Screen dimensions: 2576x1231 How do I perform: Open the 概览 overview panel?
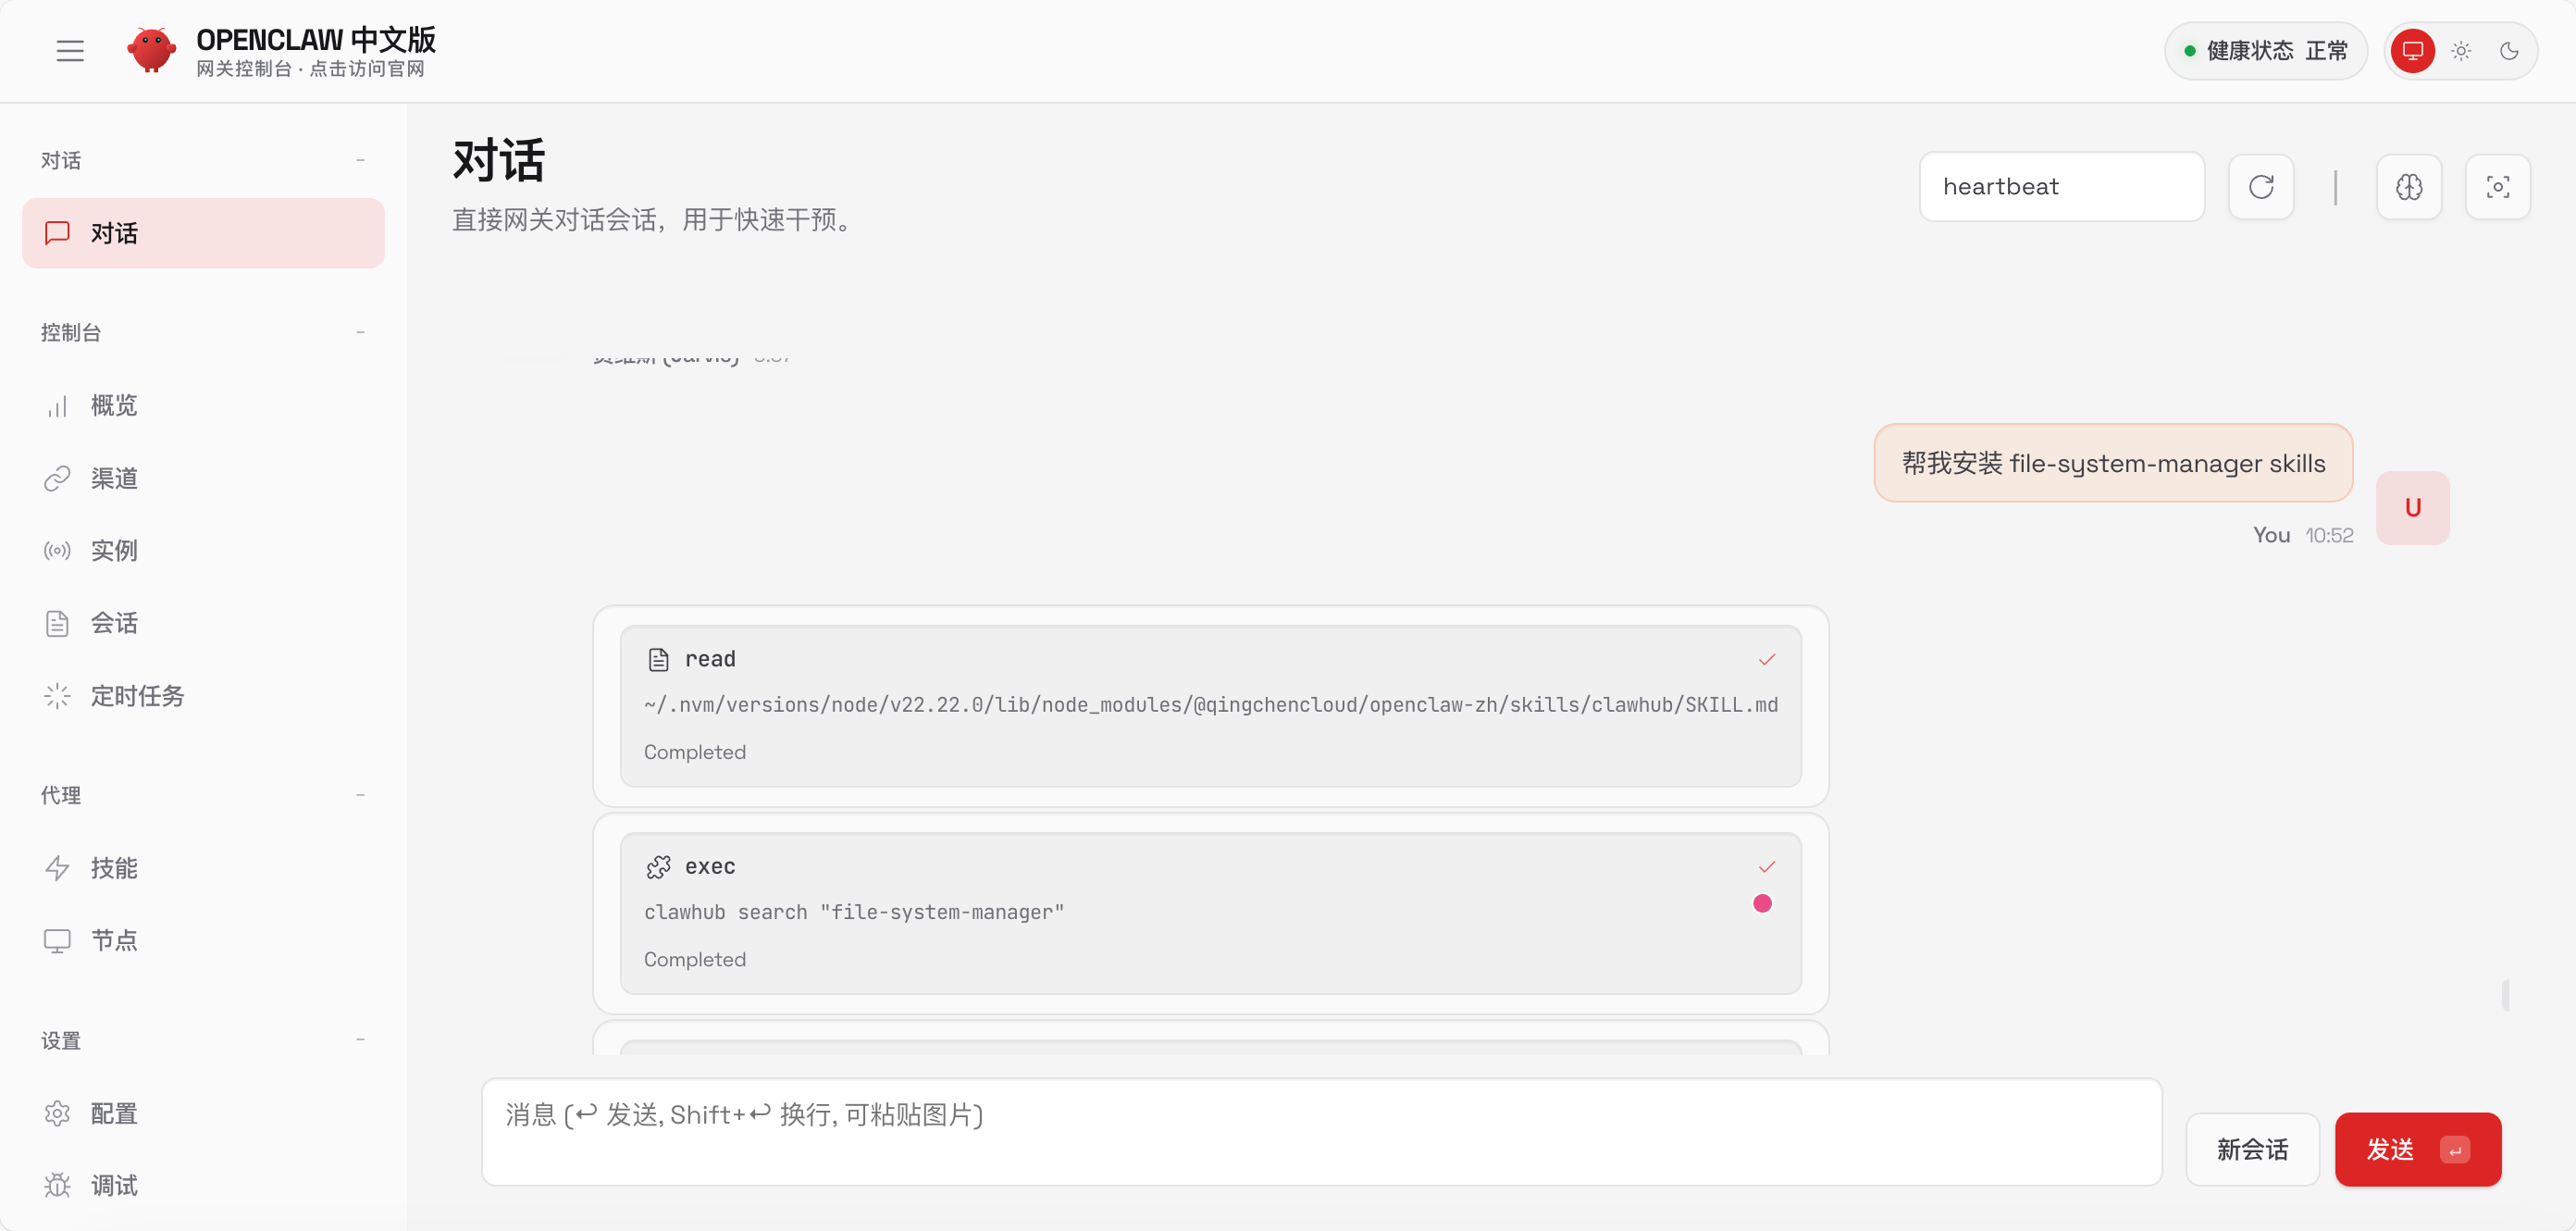pos(113,405)
